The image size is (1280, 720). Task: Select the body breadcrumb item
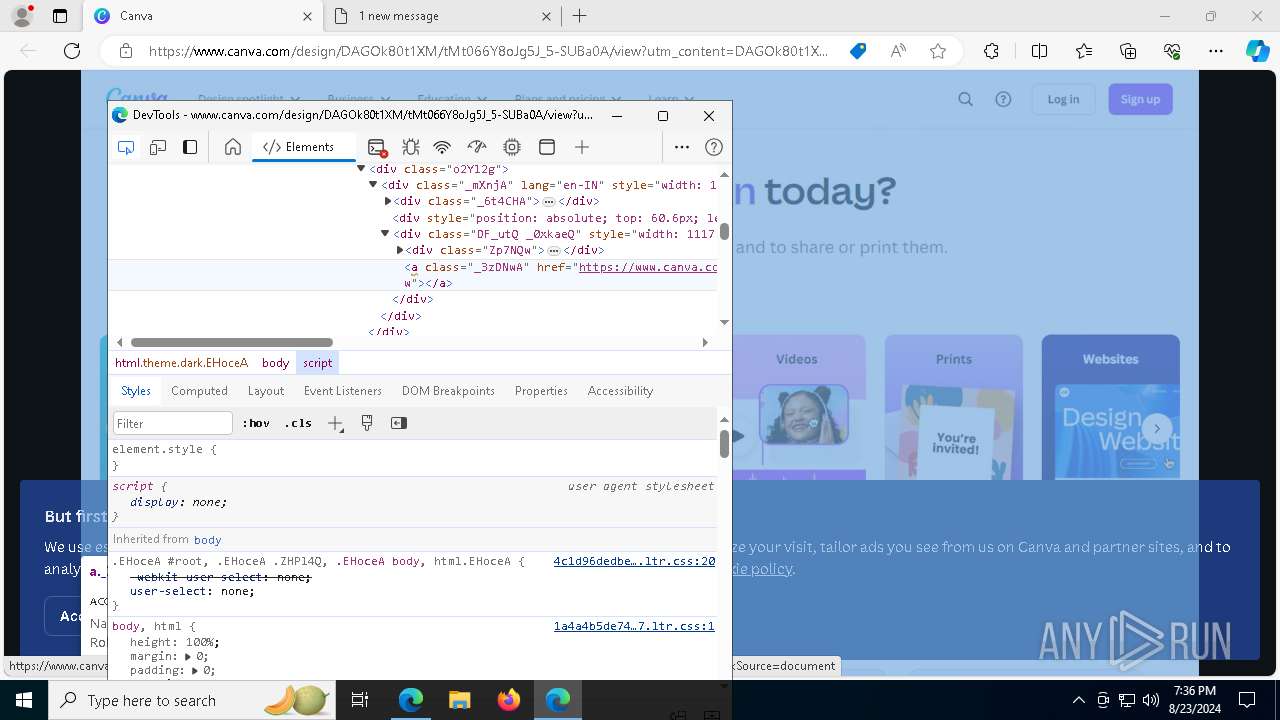click(x=275, y=363)
